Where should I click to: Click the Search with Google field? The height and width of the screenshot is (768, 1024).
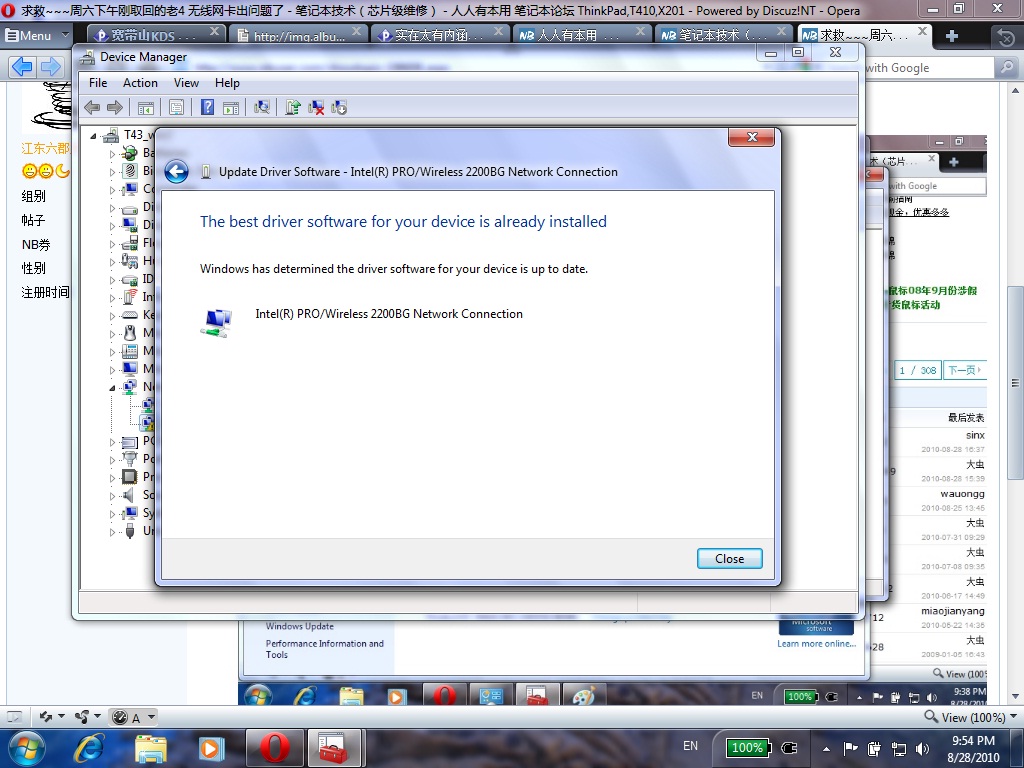pyautogui.click(x=929, y=67)
